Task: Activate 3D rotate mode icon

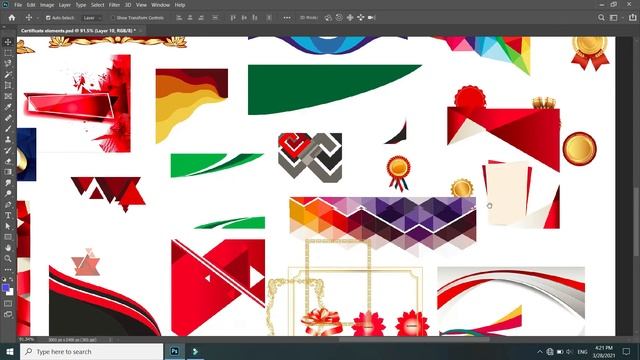Action: pos(328,18)
